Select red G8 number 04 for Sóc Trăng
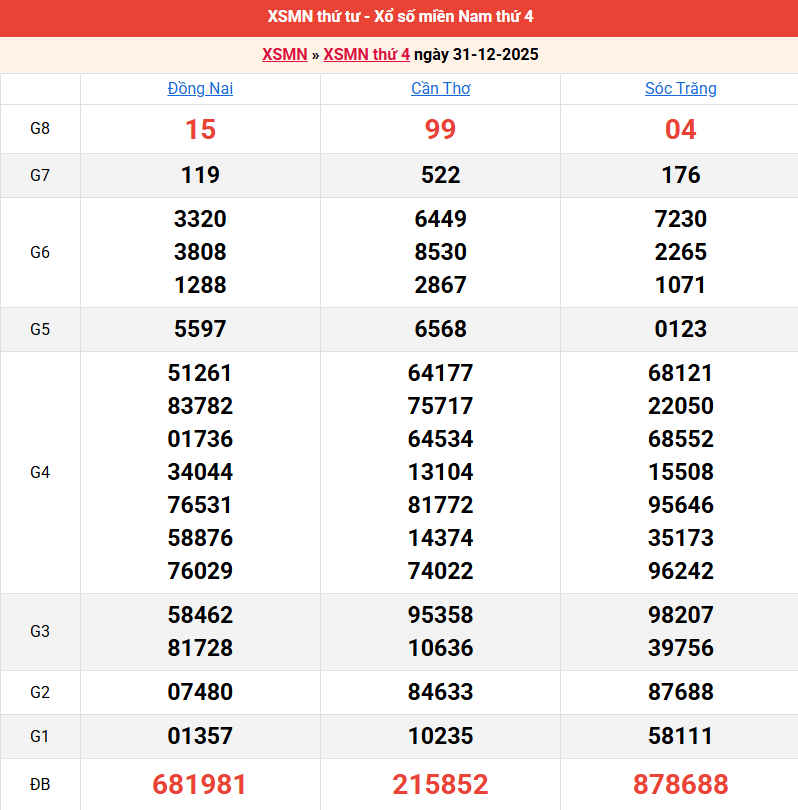 click(x=680, y=130)
